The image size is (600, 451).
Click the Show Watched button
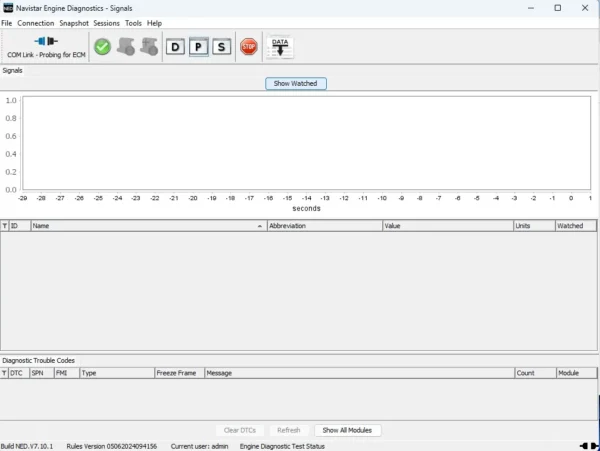click(296, 83)
